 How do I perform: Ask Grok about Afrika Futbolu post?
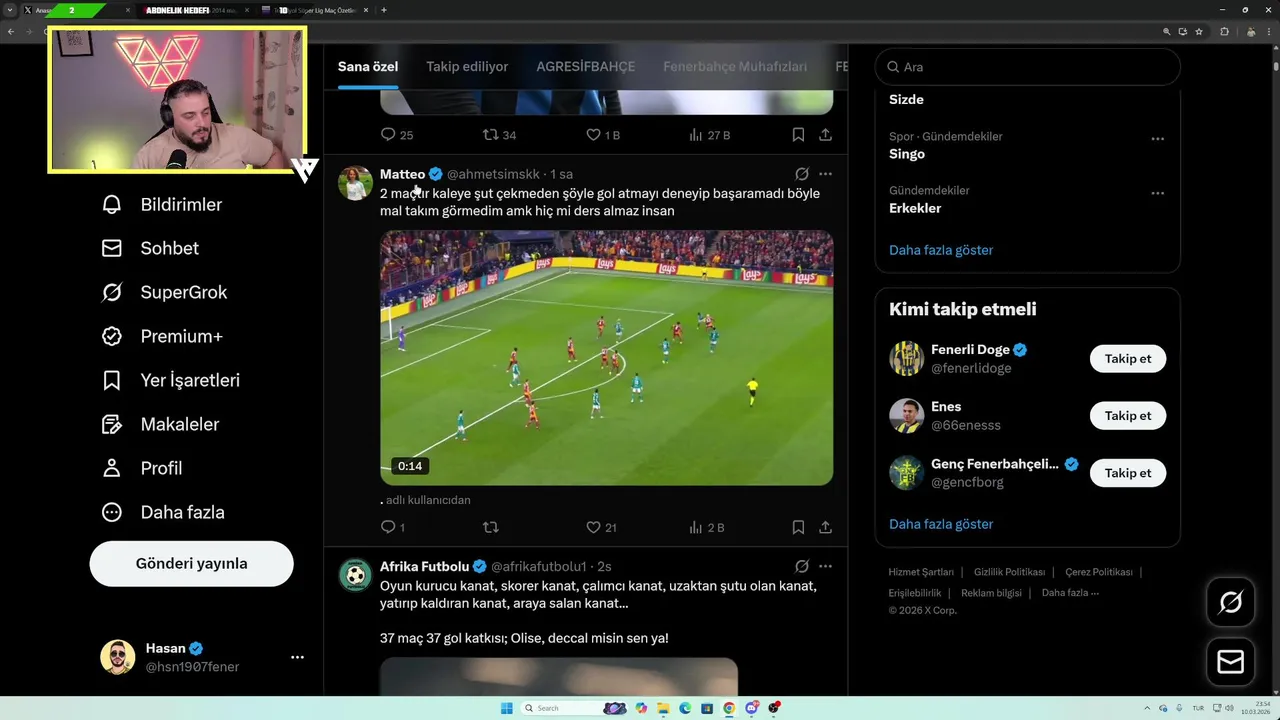point(801,566)
